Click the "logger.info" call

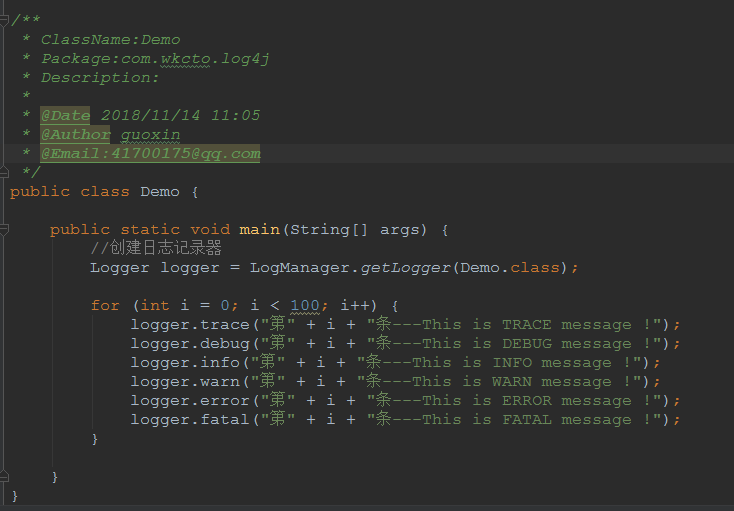[x=185, y=363]
